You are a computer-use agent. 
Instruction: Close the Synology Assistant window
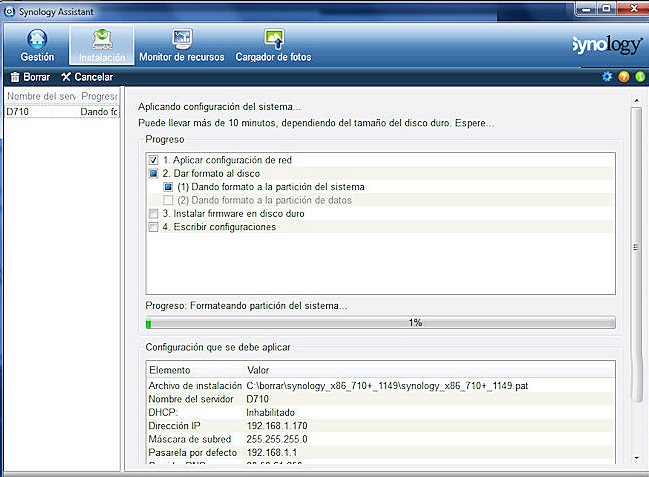pos(633,9)
